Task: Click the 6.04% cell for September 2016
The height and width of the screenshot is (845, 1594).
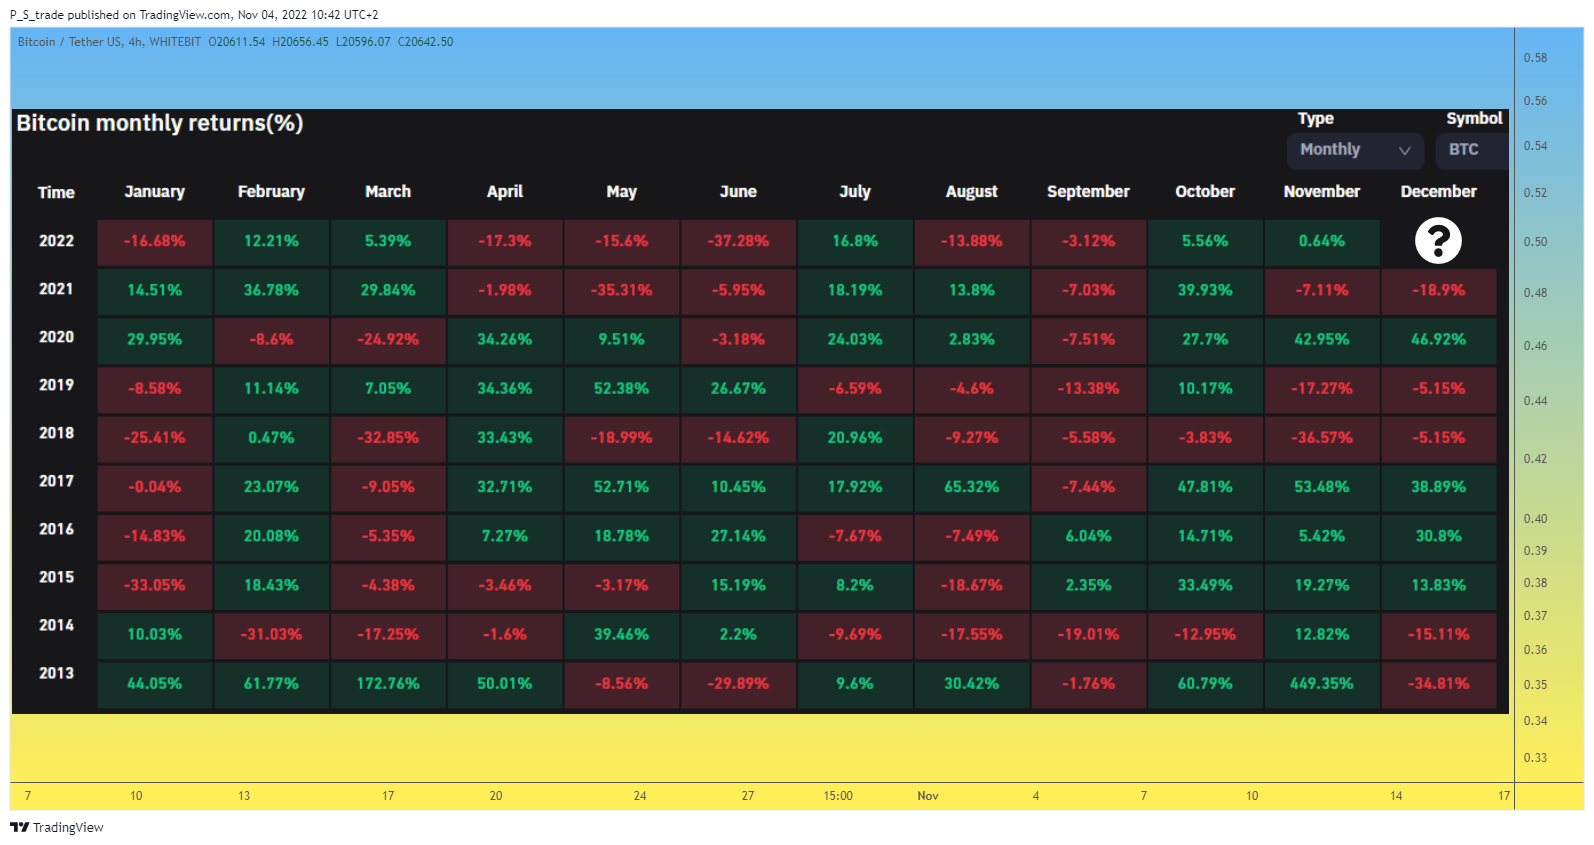Action: click(x=1088, y=536)
